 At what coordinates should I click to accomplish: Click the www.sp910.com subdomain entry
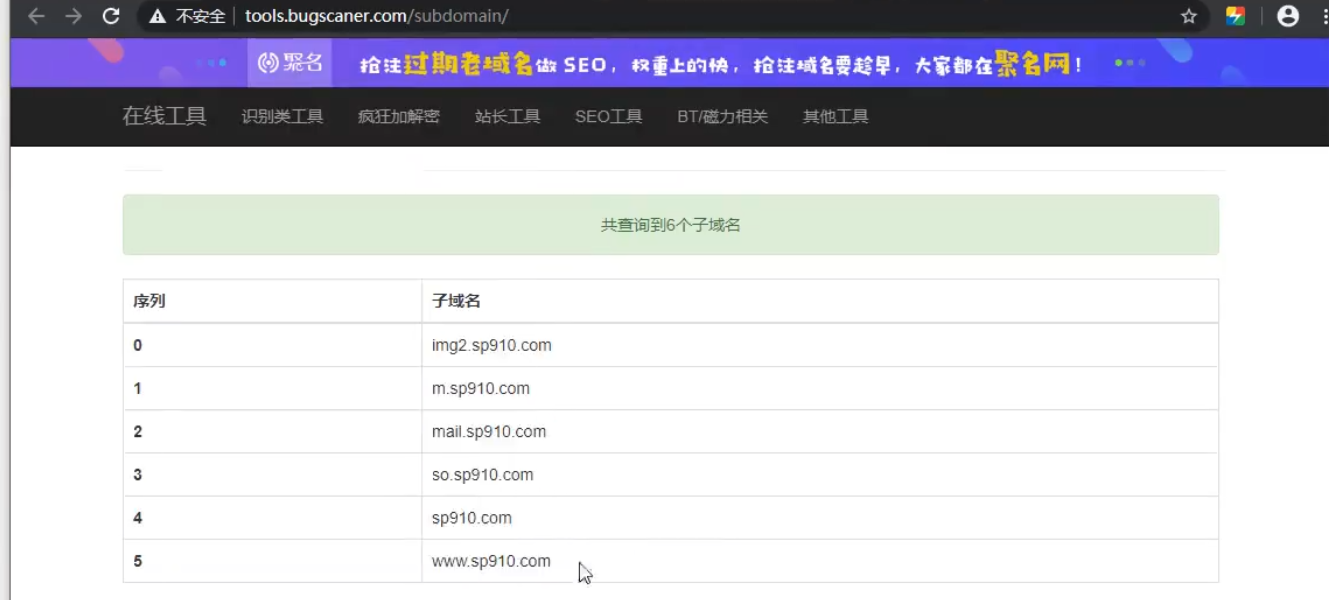pyautogui.click(x=491, y=561)
